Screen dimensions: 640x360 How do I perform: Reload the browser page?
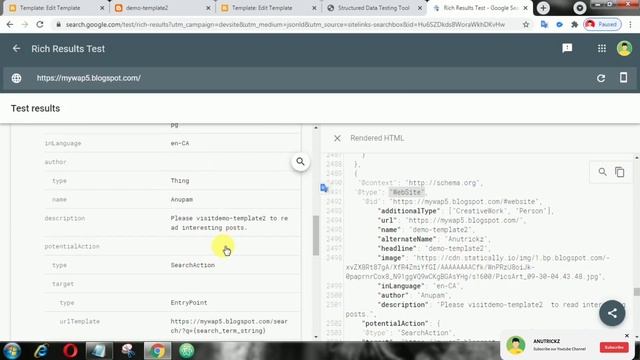[x=40, y=24]
